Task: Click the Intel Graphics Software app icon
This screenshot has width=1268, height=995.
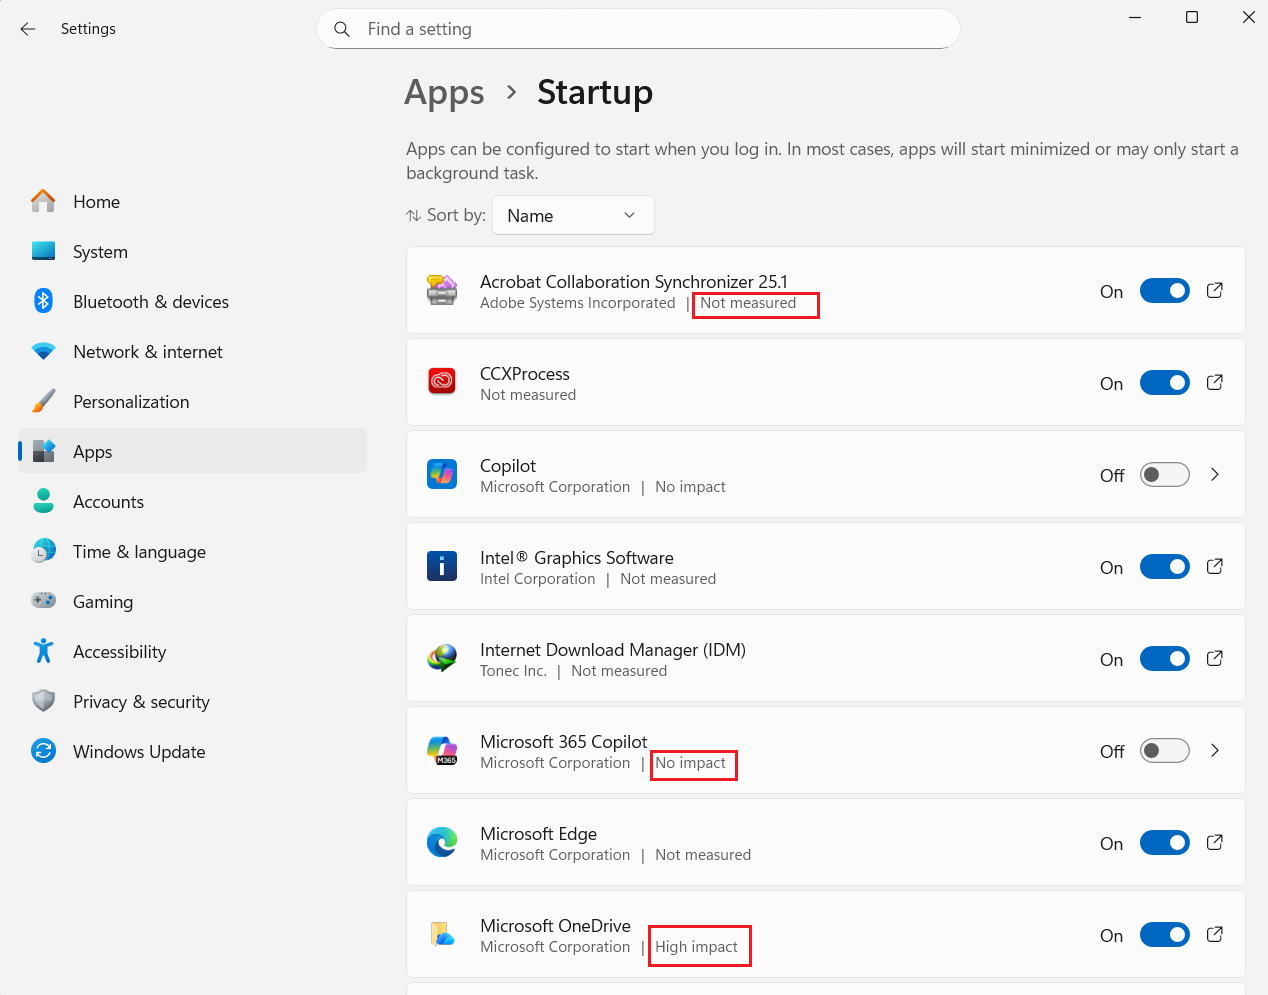Action: click(442, 567)
